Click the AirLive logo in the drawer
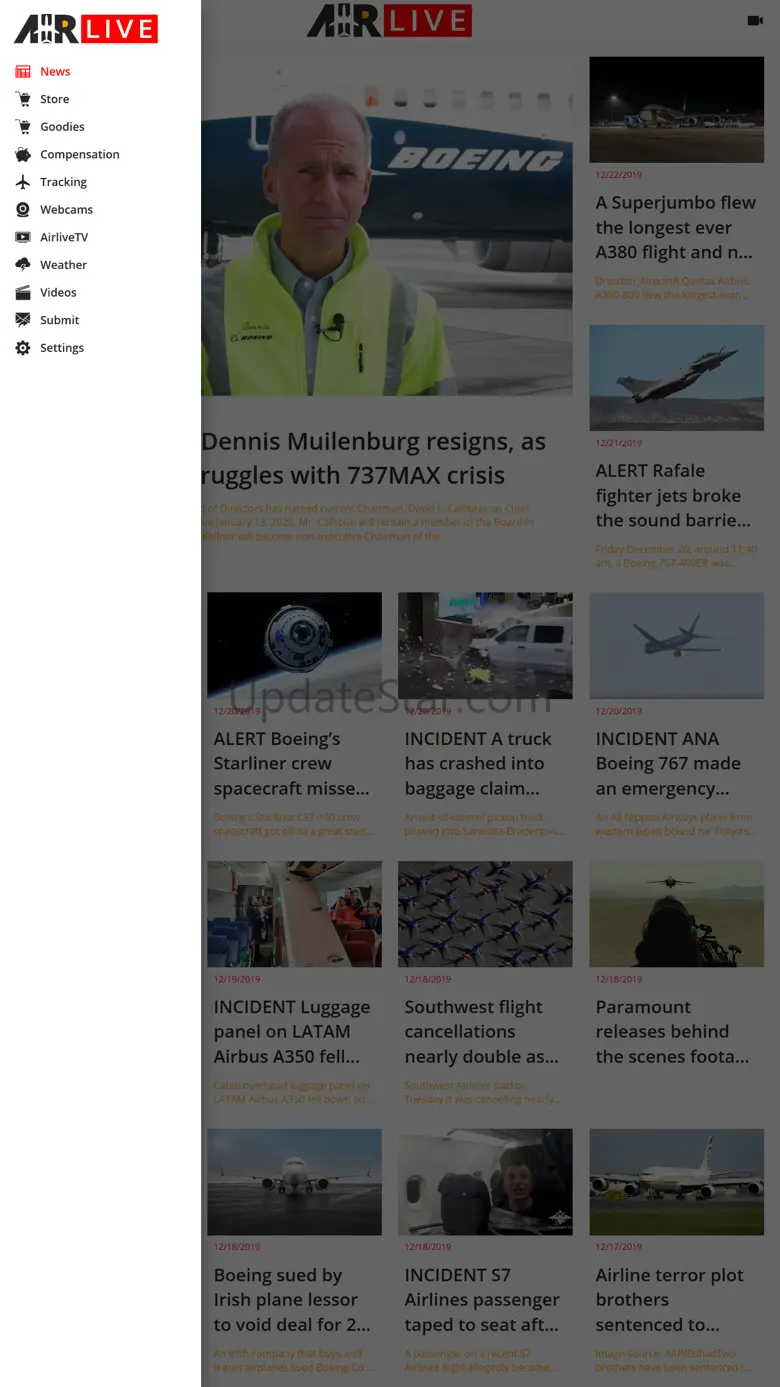The height and width of the screenshot is (1387, 780). pos(86,29)
